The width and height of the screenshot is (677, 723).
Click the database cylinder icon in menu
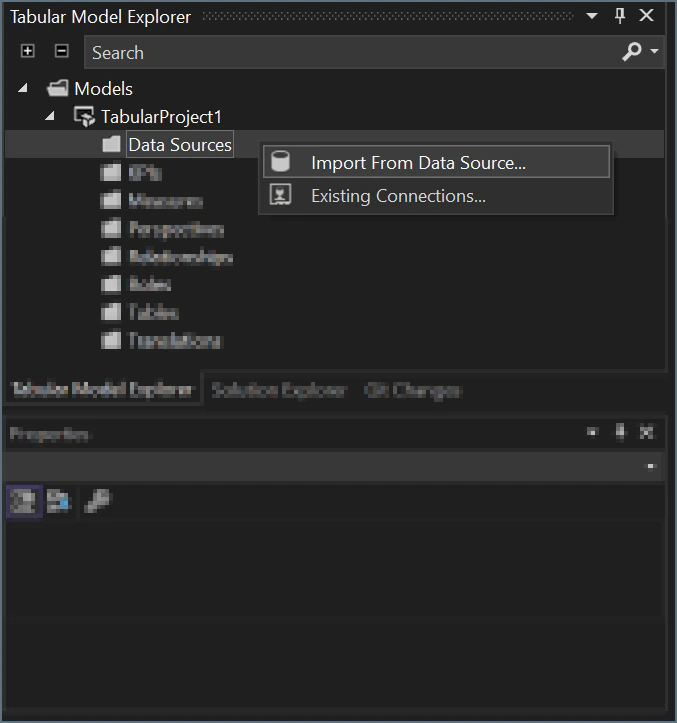click(x=280, y=161)
